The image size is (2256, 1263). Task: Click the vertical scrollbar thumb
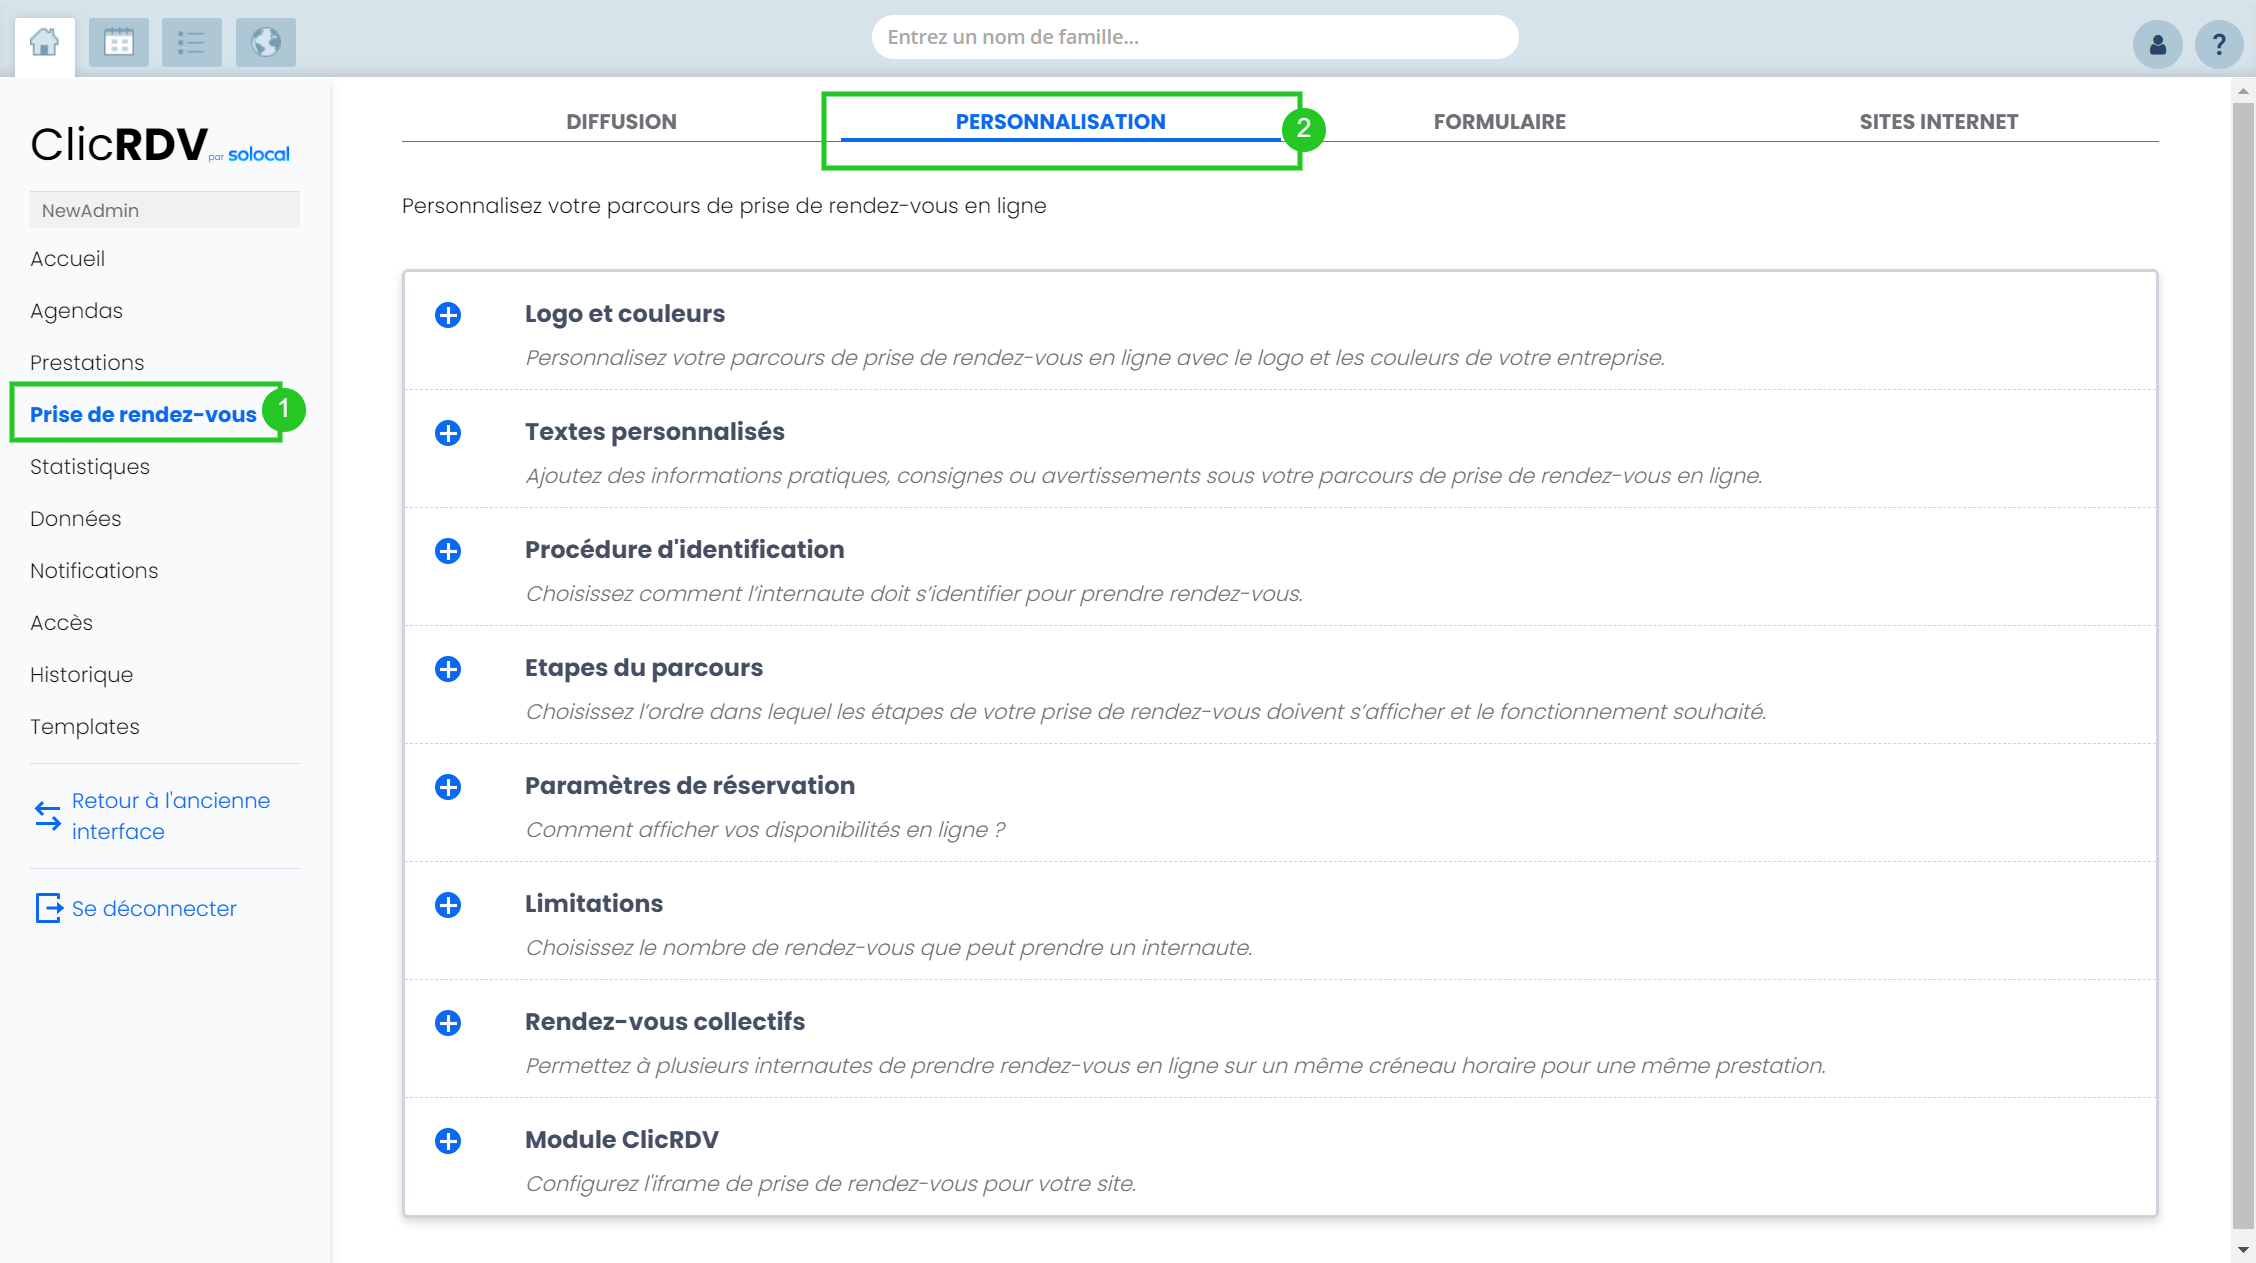tap(2243, 665)
